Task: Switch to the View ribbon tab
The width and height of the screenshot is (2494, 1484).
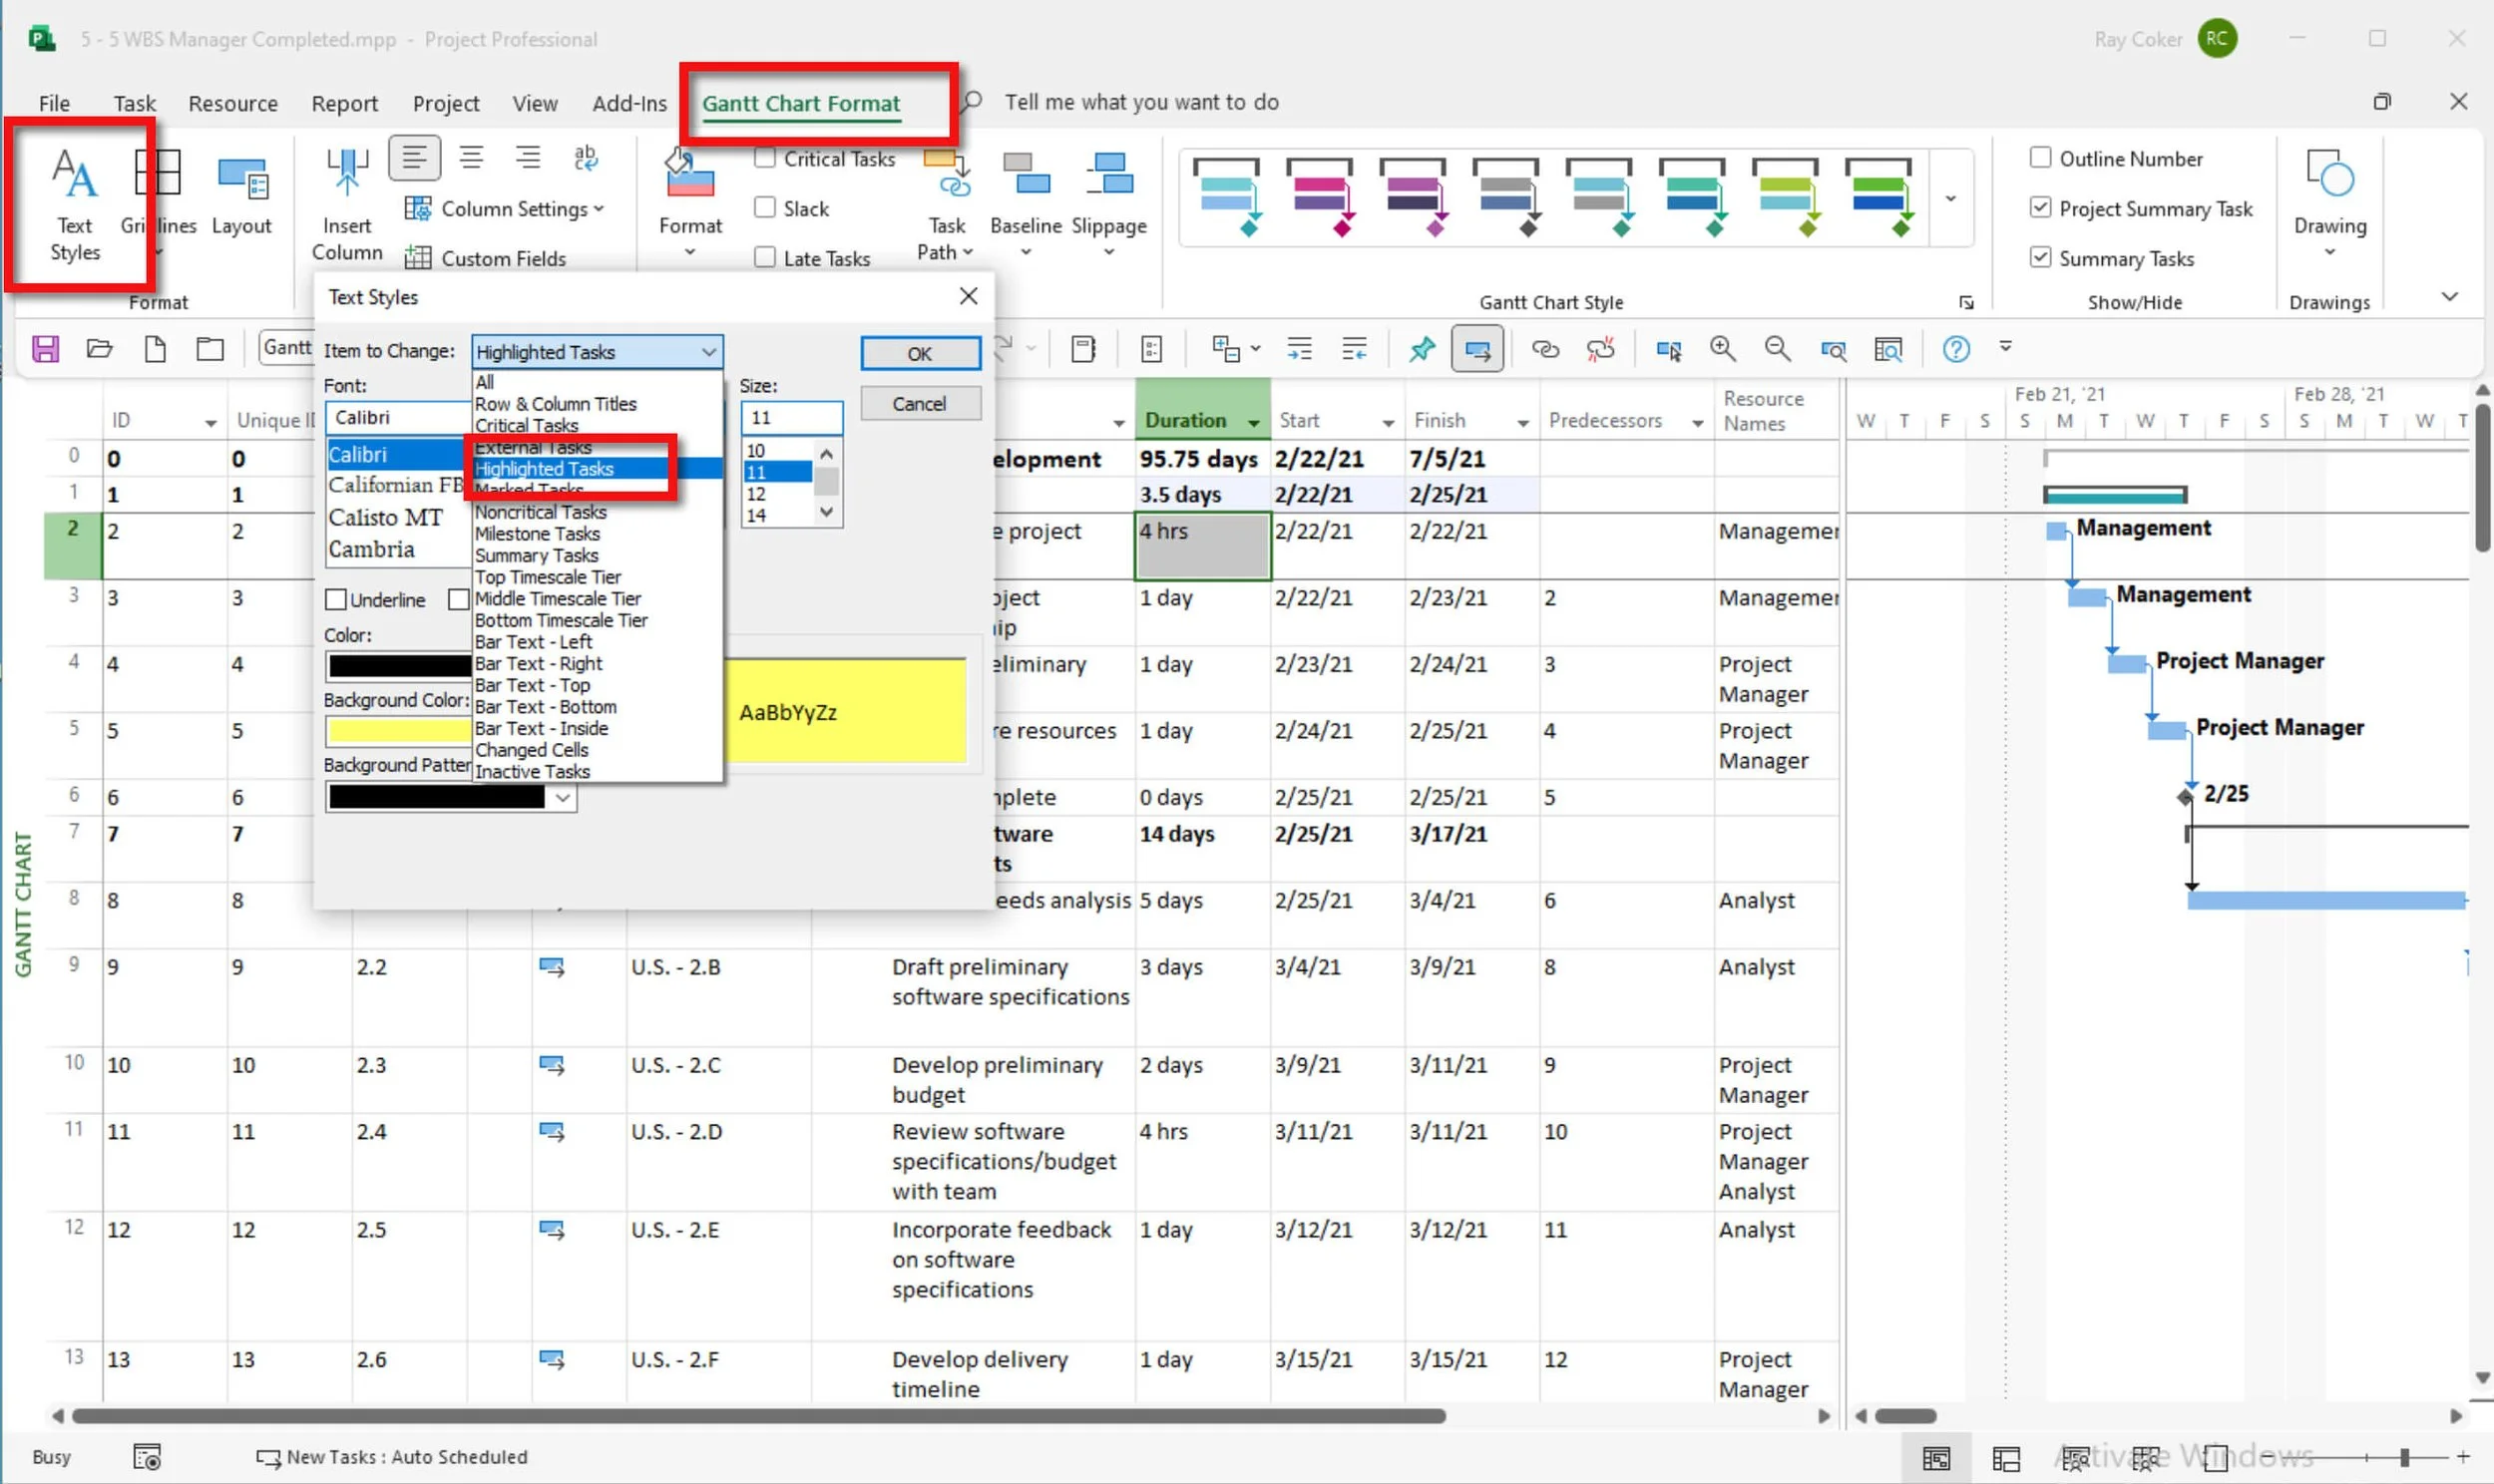Action: (x=535, y=103)
